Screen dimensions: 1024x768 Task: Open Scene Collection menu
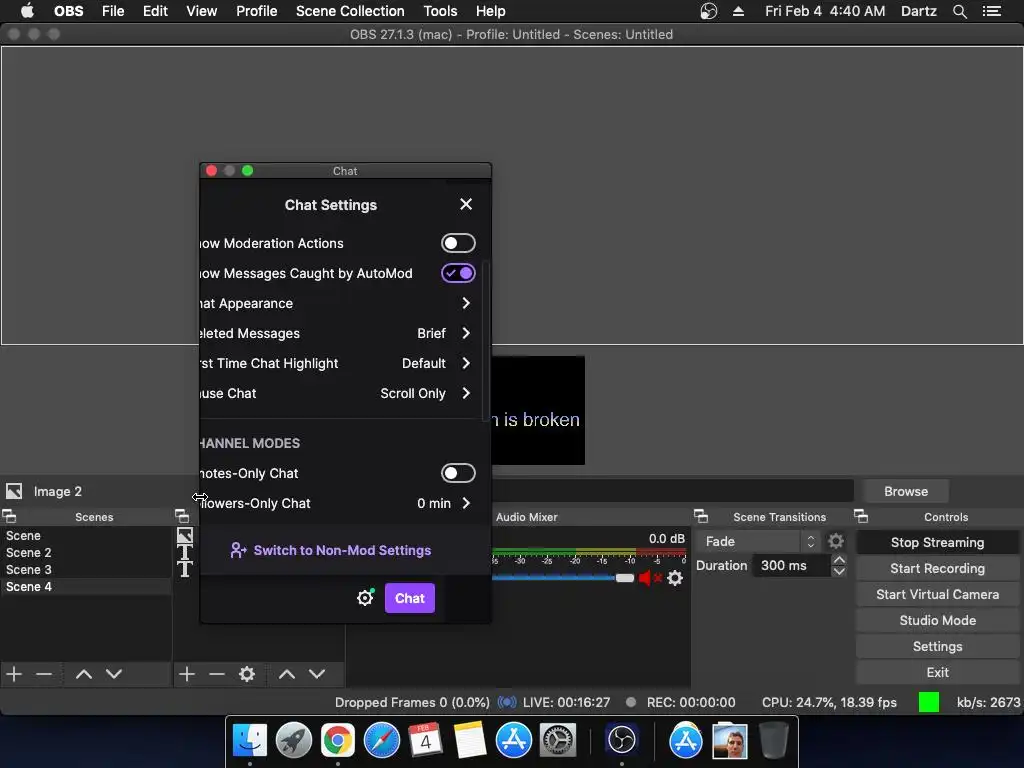(x=350, y=11)
